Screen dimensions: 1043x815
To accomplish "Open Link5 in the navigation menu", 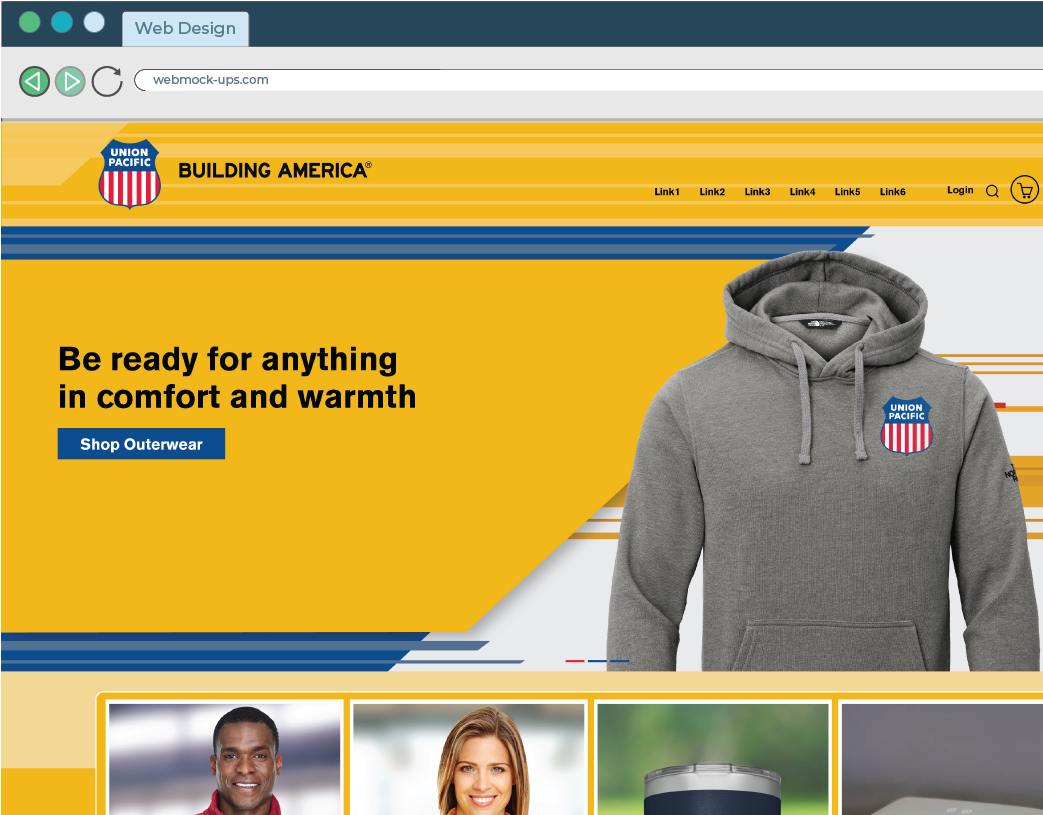I will click(x=847, y=192).
